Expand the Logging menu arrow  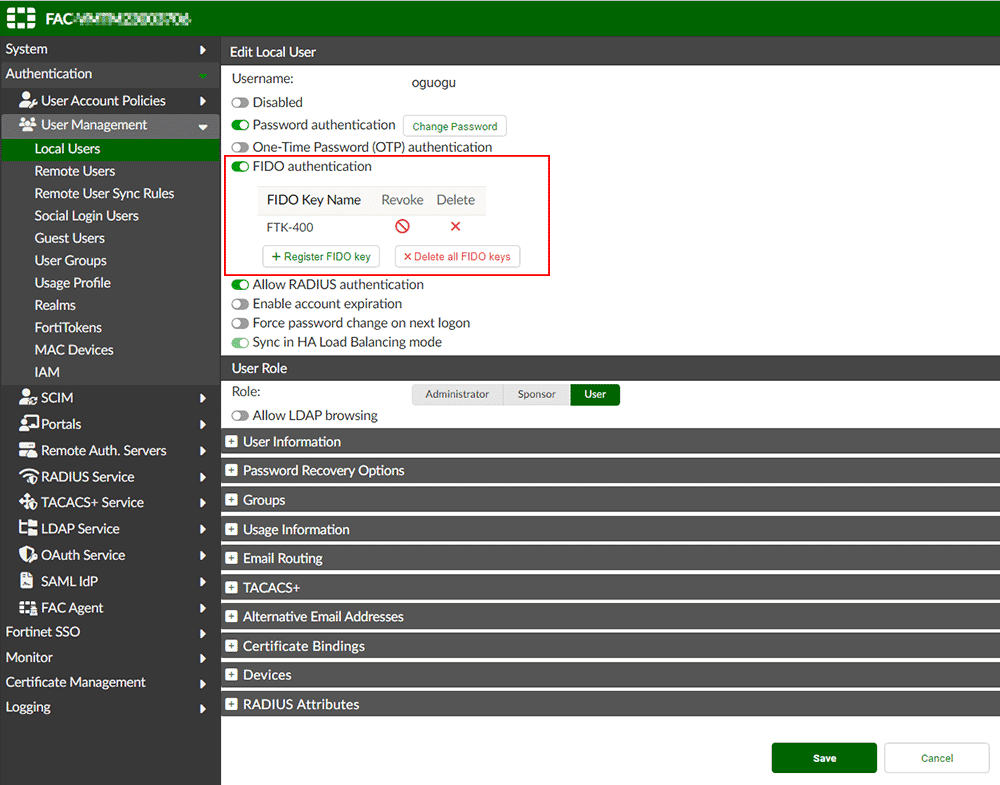(202, 708)
